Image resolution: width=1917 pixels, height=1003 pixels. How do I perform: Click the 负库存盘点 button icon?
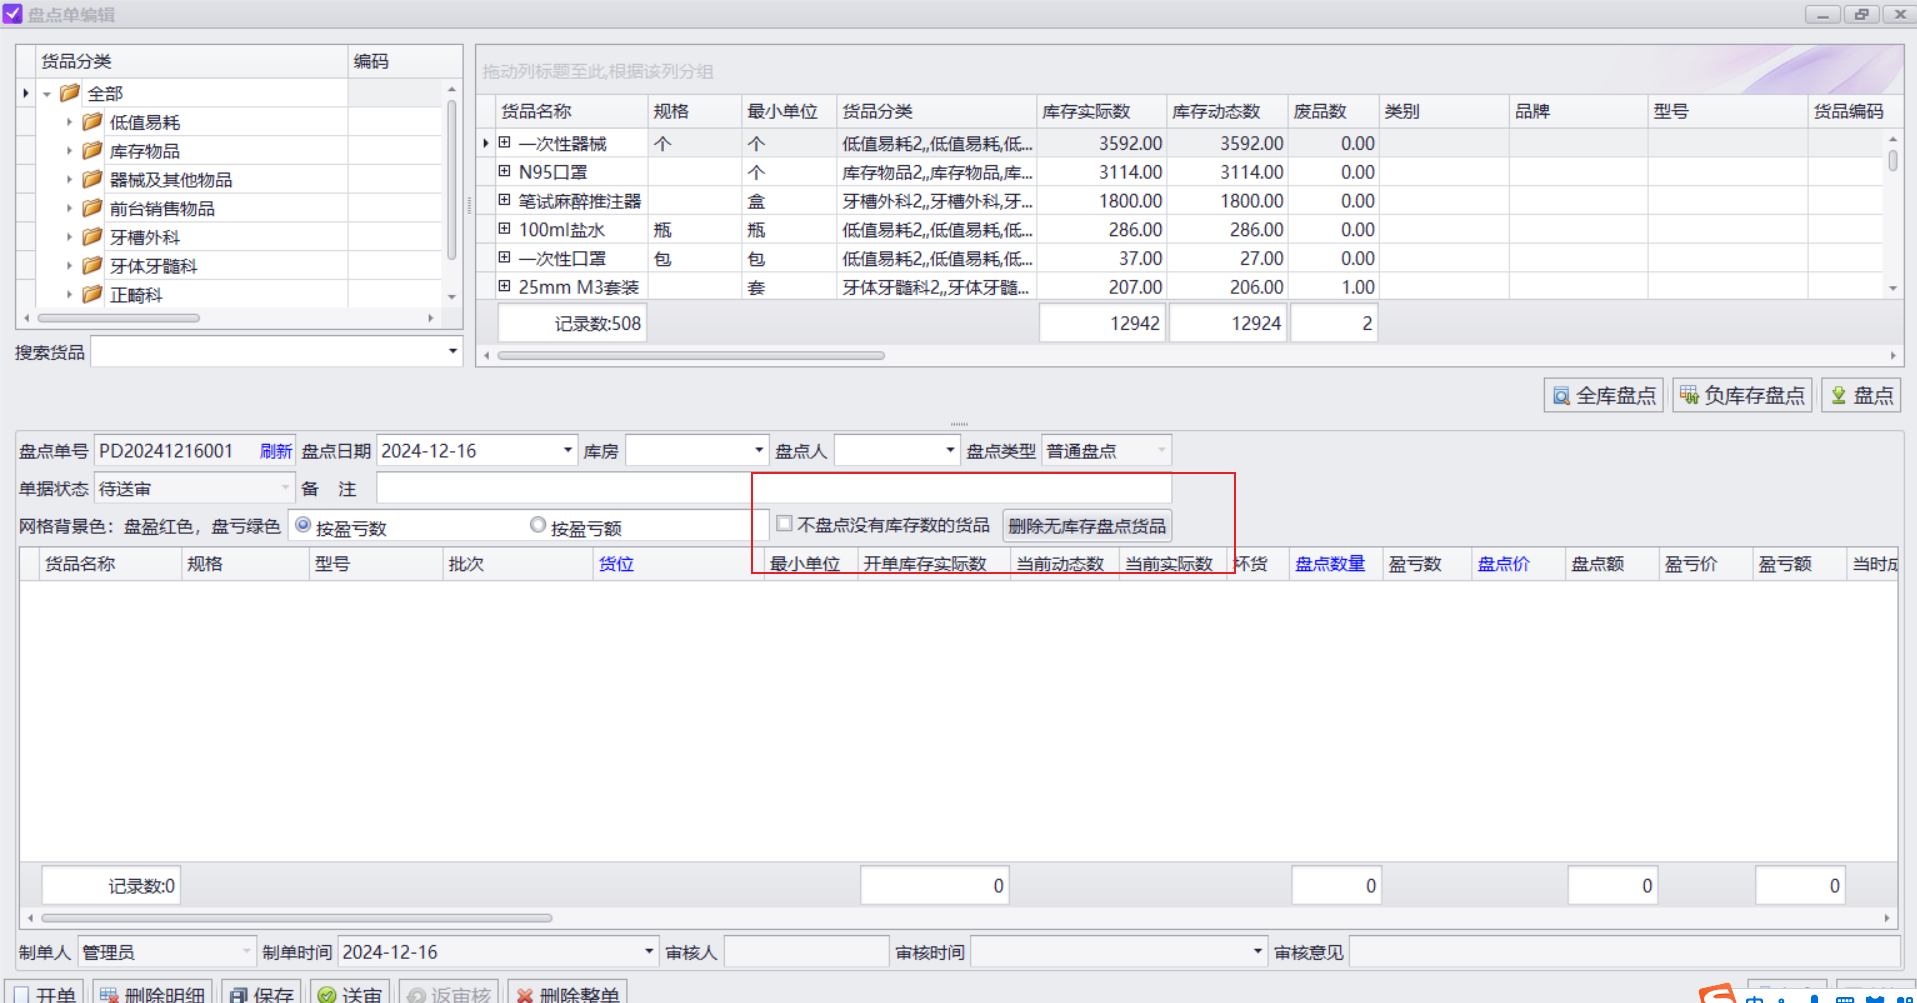(1689, 395)
